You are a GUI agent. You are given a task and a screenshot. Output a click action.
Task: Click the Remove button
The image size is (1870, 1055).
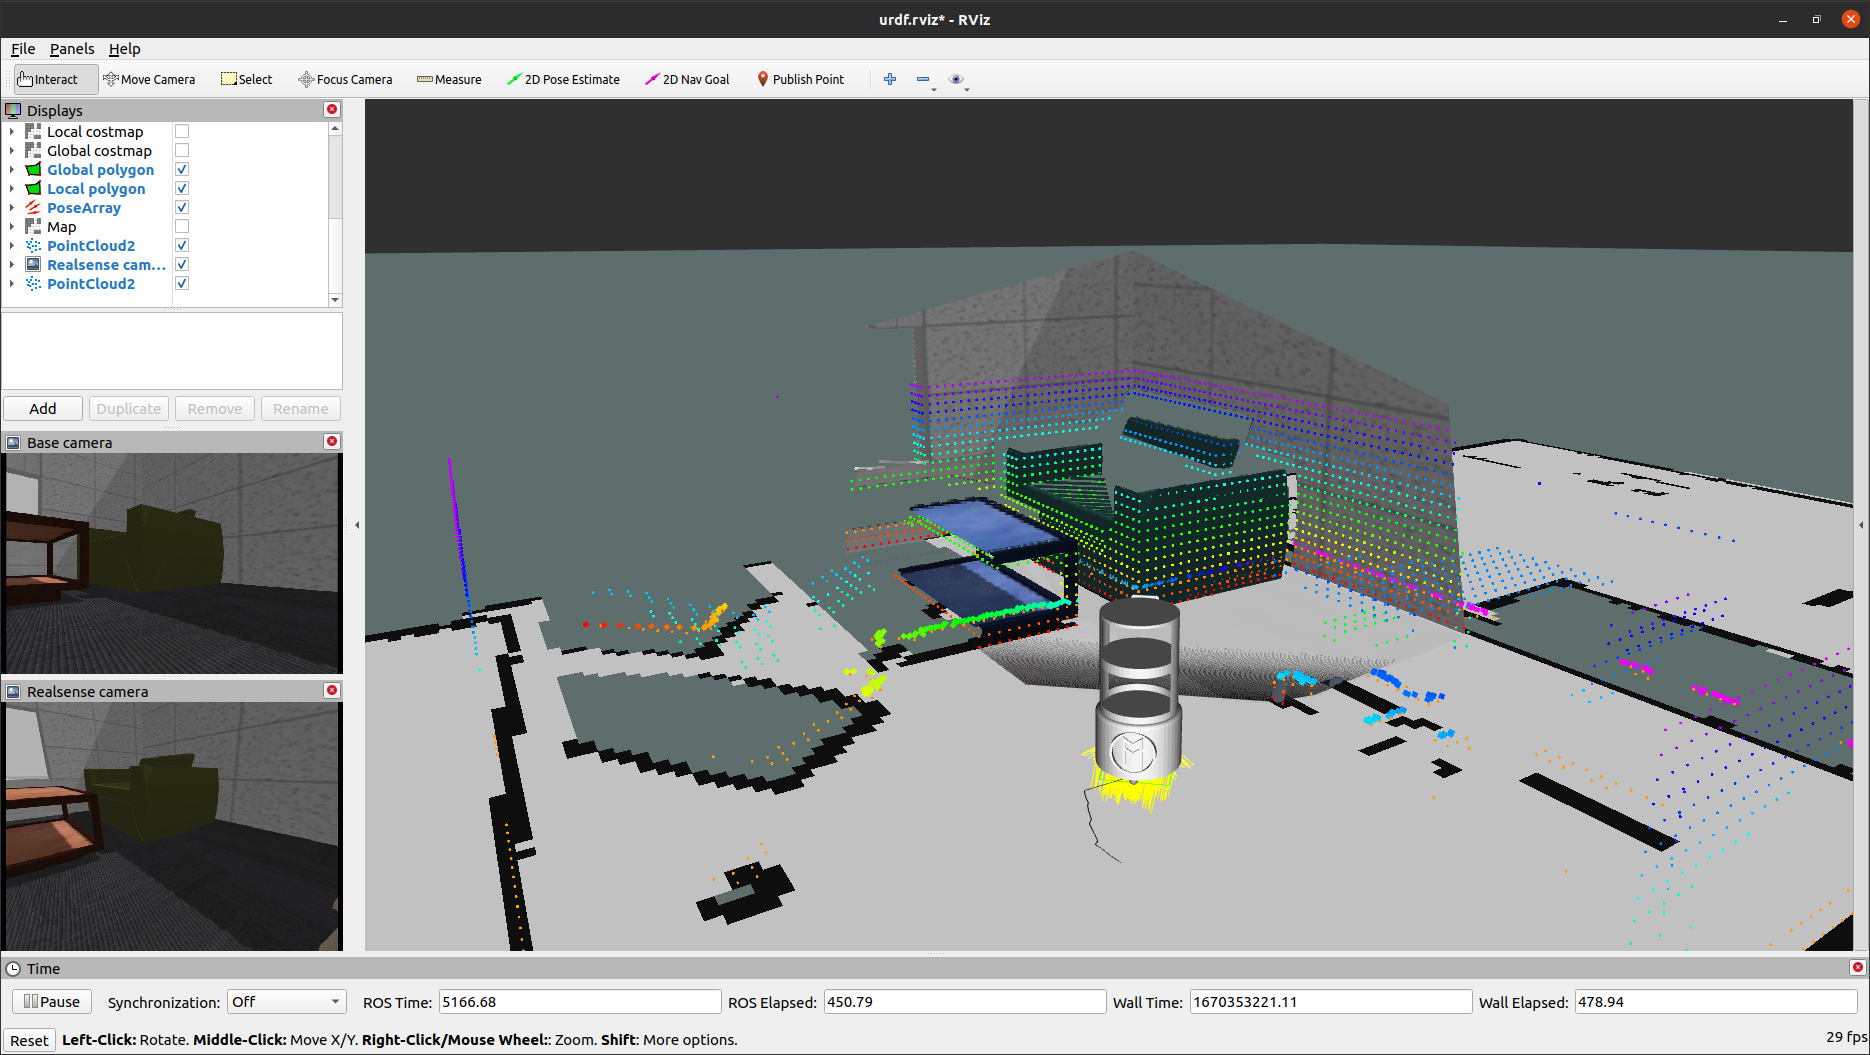(215, 408)
